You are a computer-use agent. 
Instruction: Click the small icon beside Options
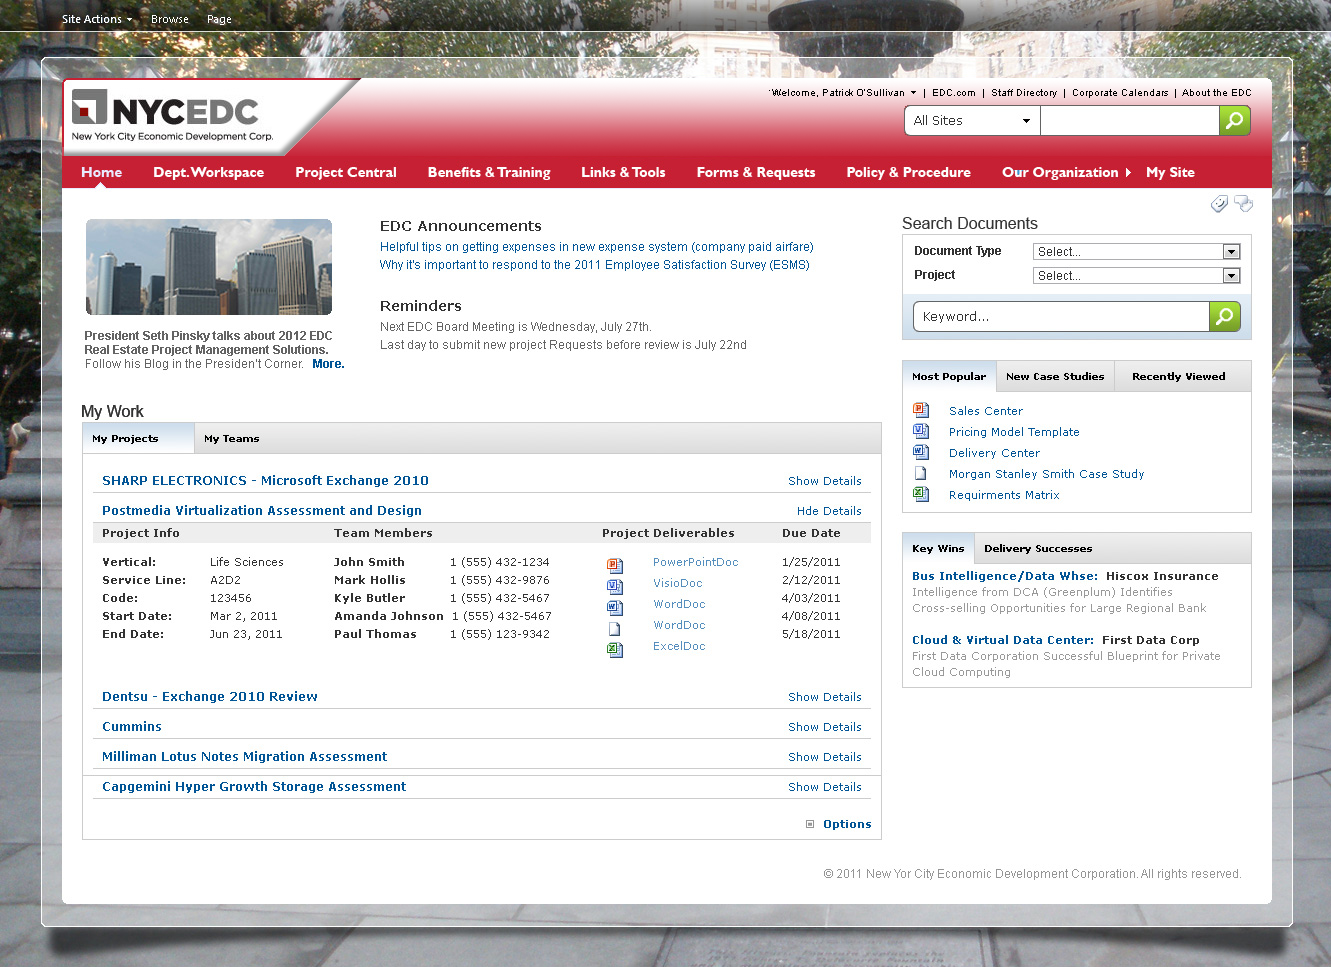coord(810,824)
